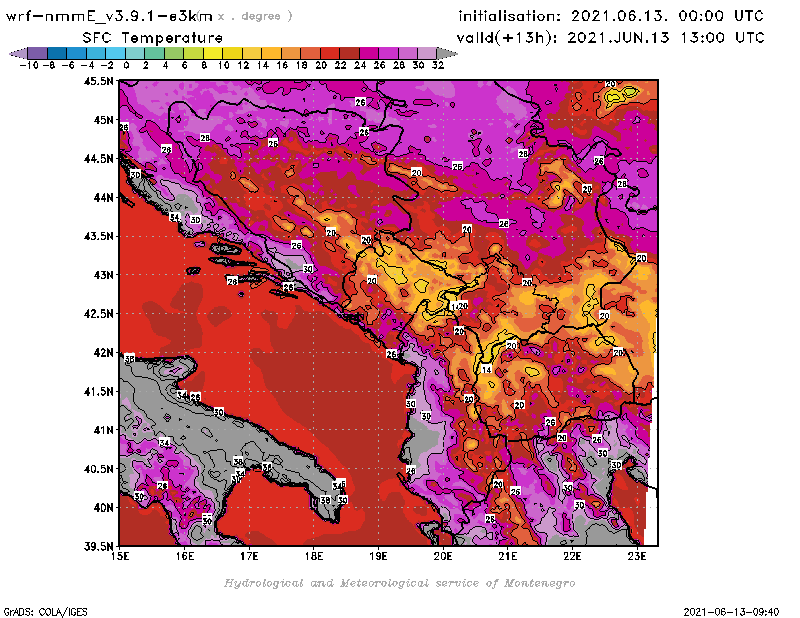The height and width of the screenshot is (618, 800).
Task: Click the red 20 to 22 legend swatch
Action: (330, 54)
